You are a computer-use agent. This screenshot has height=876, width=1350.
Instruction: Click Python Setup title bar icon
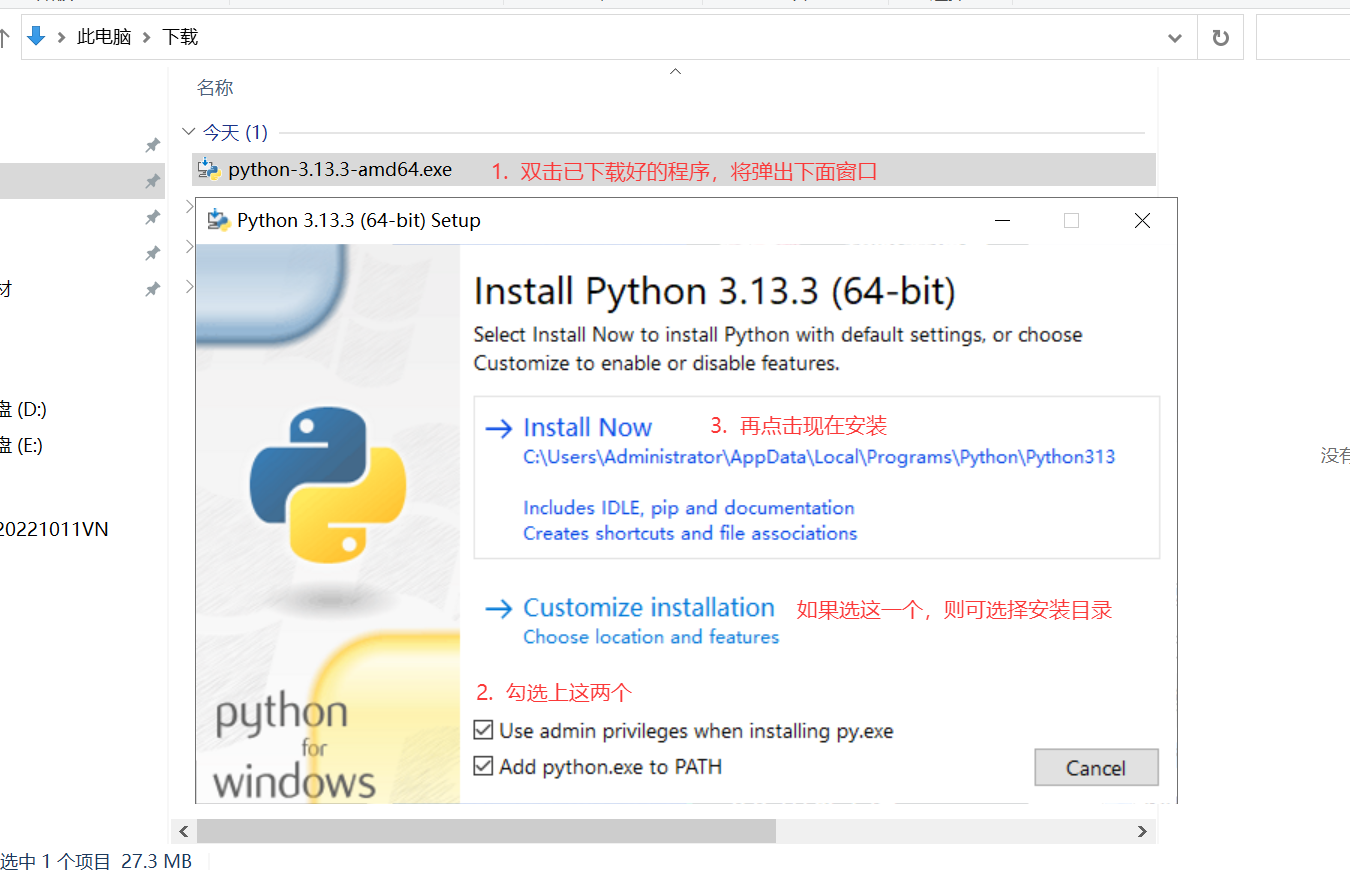[x=218, y=221]
